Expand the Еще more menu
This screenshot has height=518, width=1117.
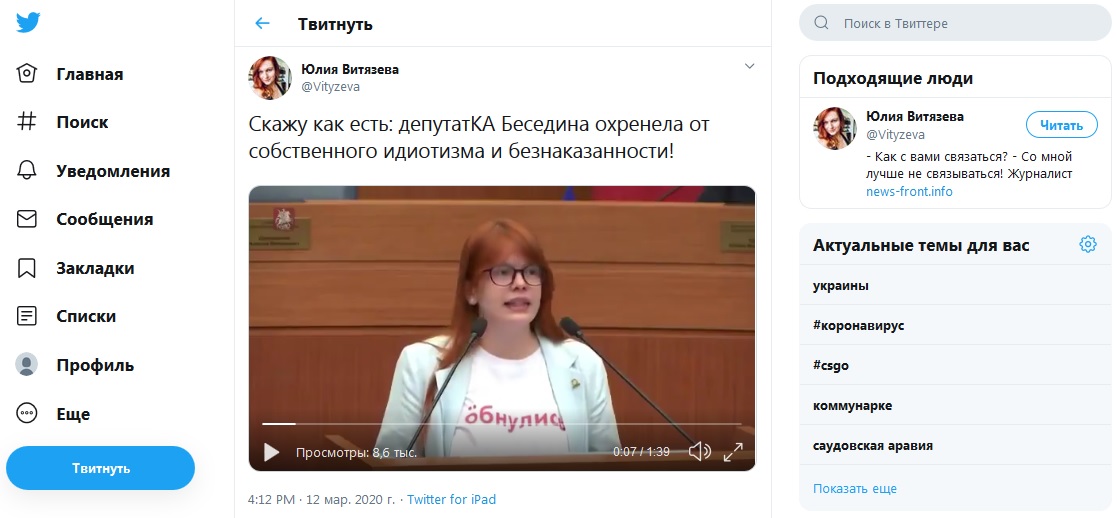tap(53, 413)
